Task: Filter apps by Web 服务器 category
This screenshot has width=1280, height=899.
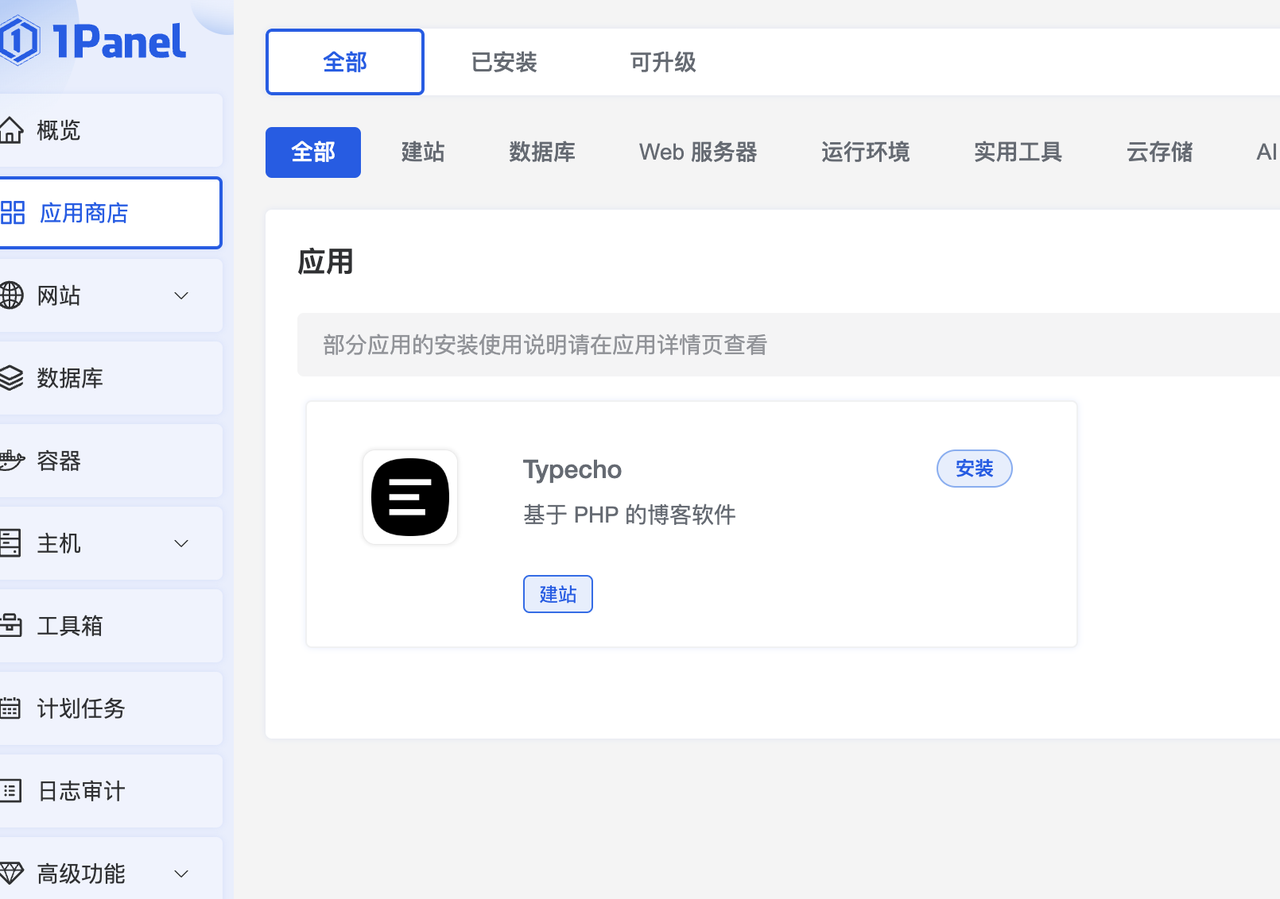Action: click(698, 152)
